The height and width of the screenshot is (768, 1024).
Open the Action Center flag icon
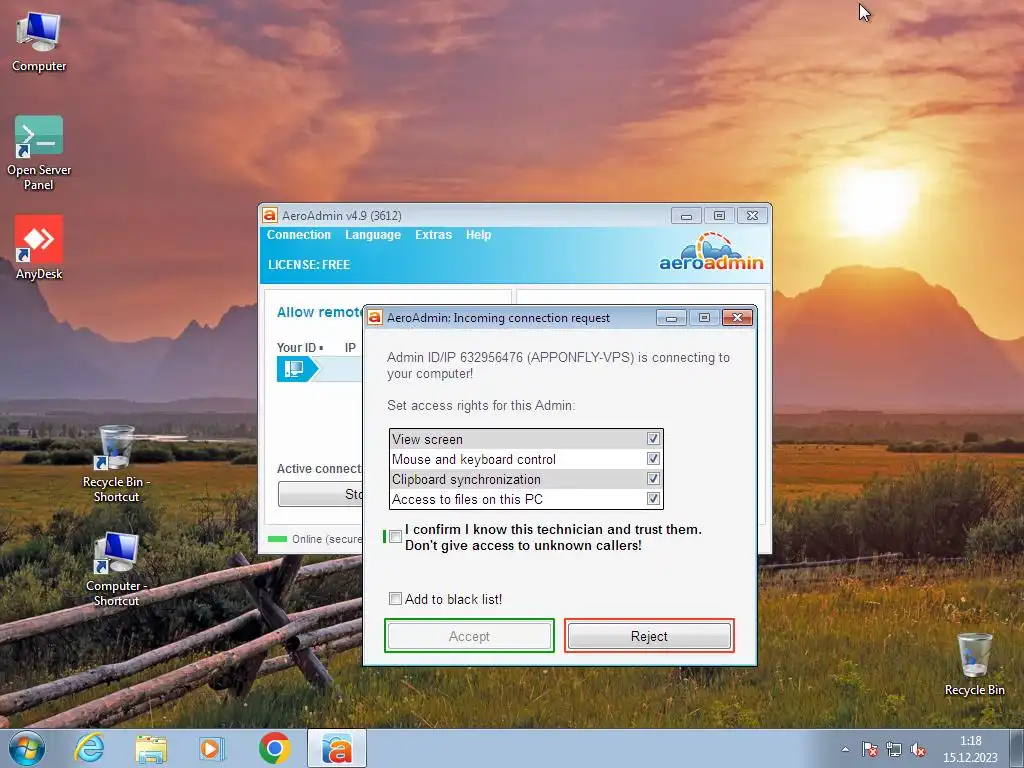[869, 750]
